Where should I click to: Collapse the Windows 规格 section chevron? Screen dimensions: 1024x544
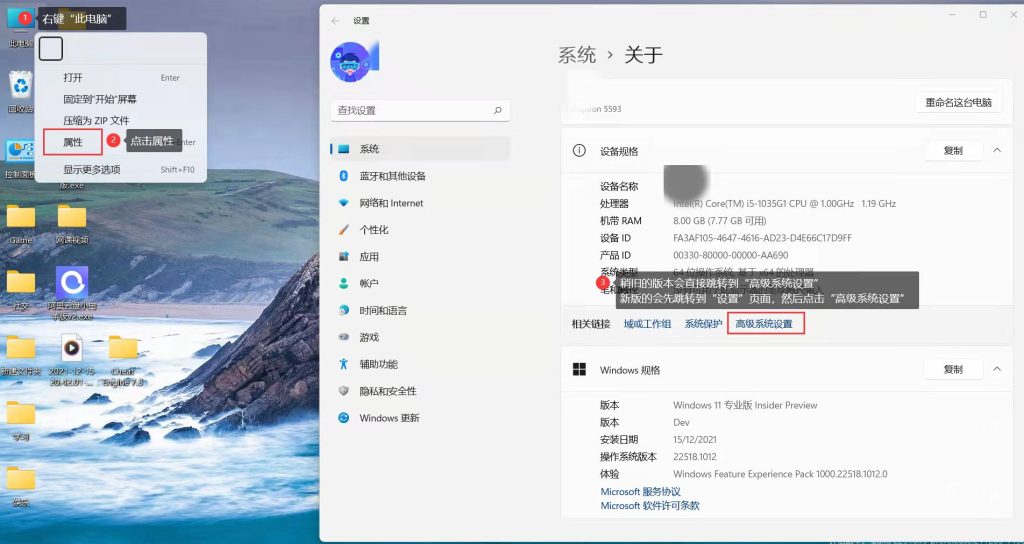tap(997, 369)
